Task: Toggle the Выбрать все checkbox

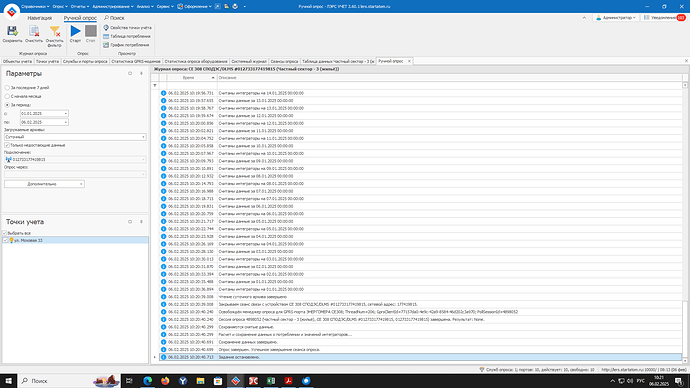Action: coord(4,233)
